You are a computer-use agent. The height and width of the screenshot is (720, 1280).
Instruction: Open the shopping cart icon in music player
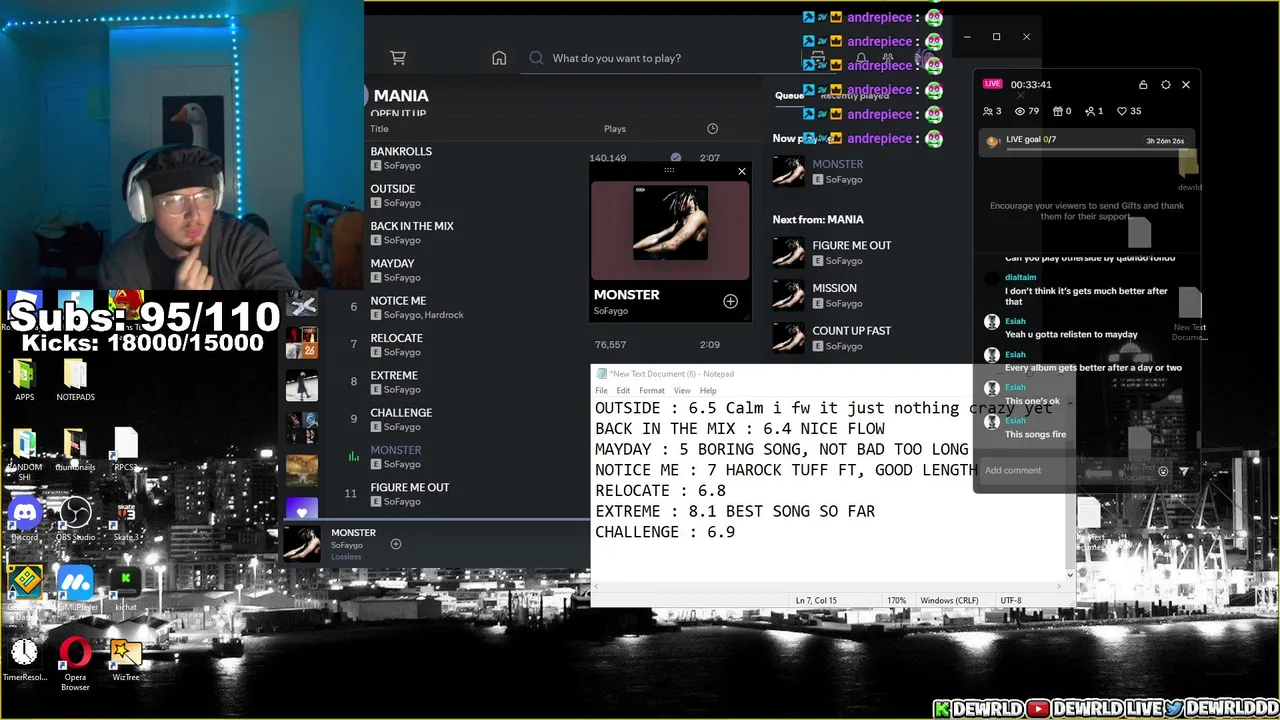(398, 58)
